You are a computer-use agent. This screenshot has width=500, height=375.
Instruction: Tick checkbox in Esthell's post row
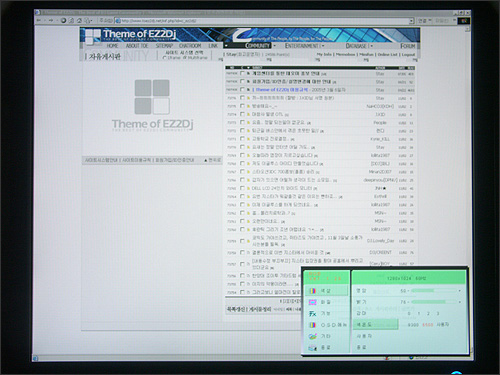242,196
